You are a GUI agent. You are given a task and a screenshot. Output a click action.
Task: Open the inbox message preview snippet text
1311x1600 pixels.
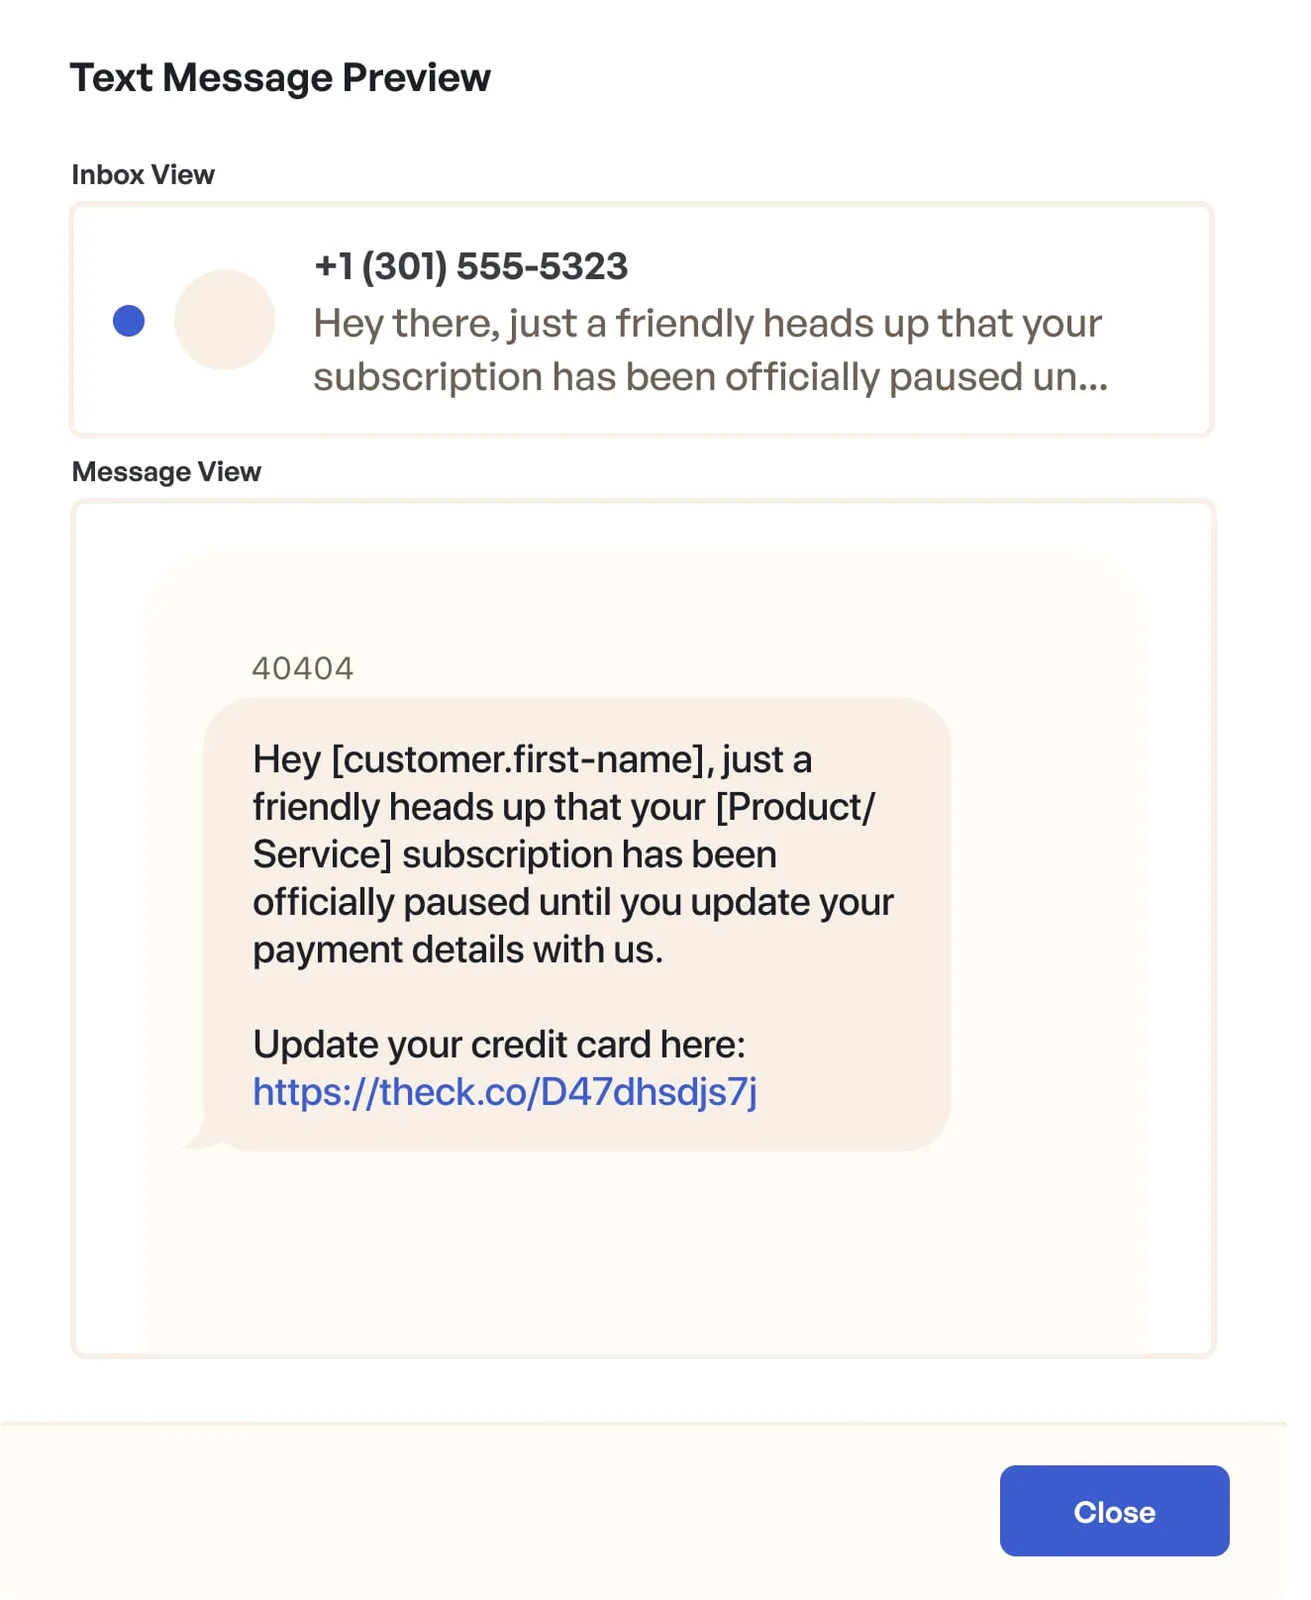[710, 350]
